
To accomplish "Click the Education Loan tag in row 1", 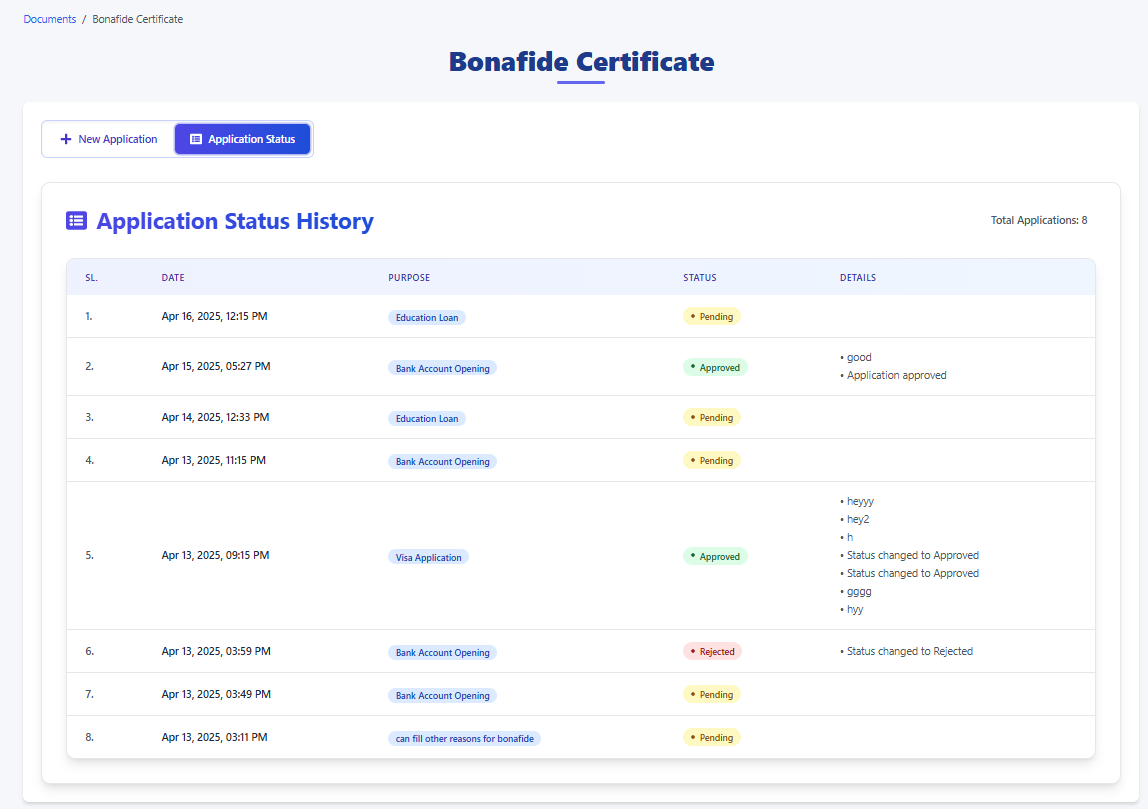I will 427,318.
